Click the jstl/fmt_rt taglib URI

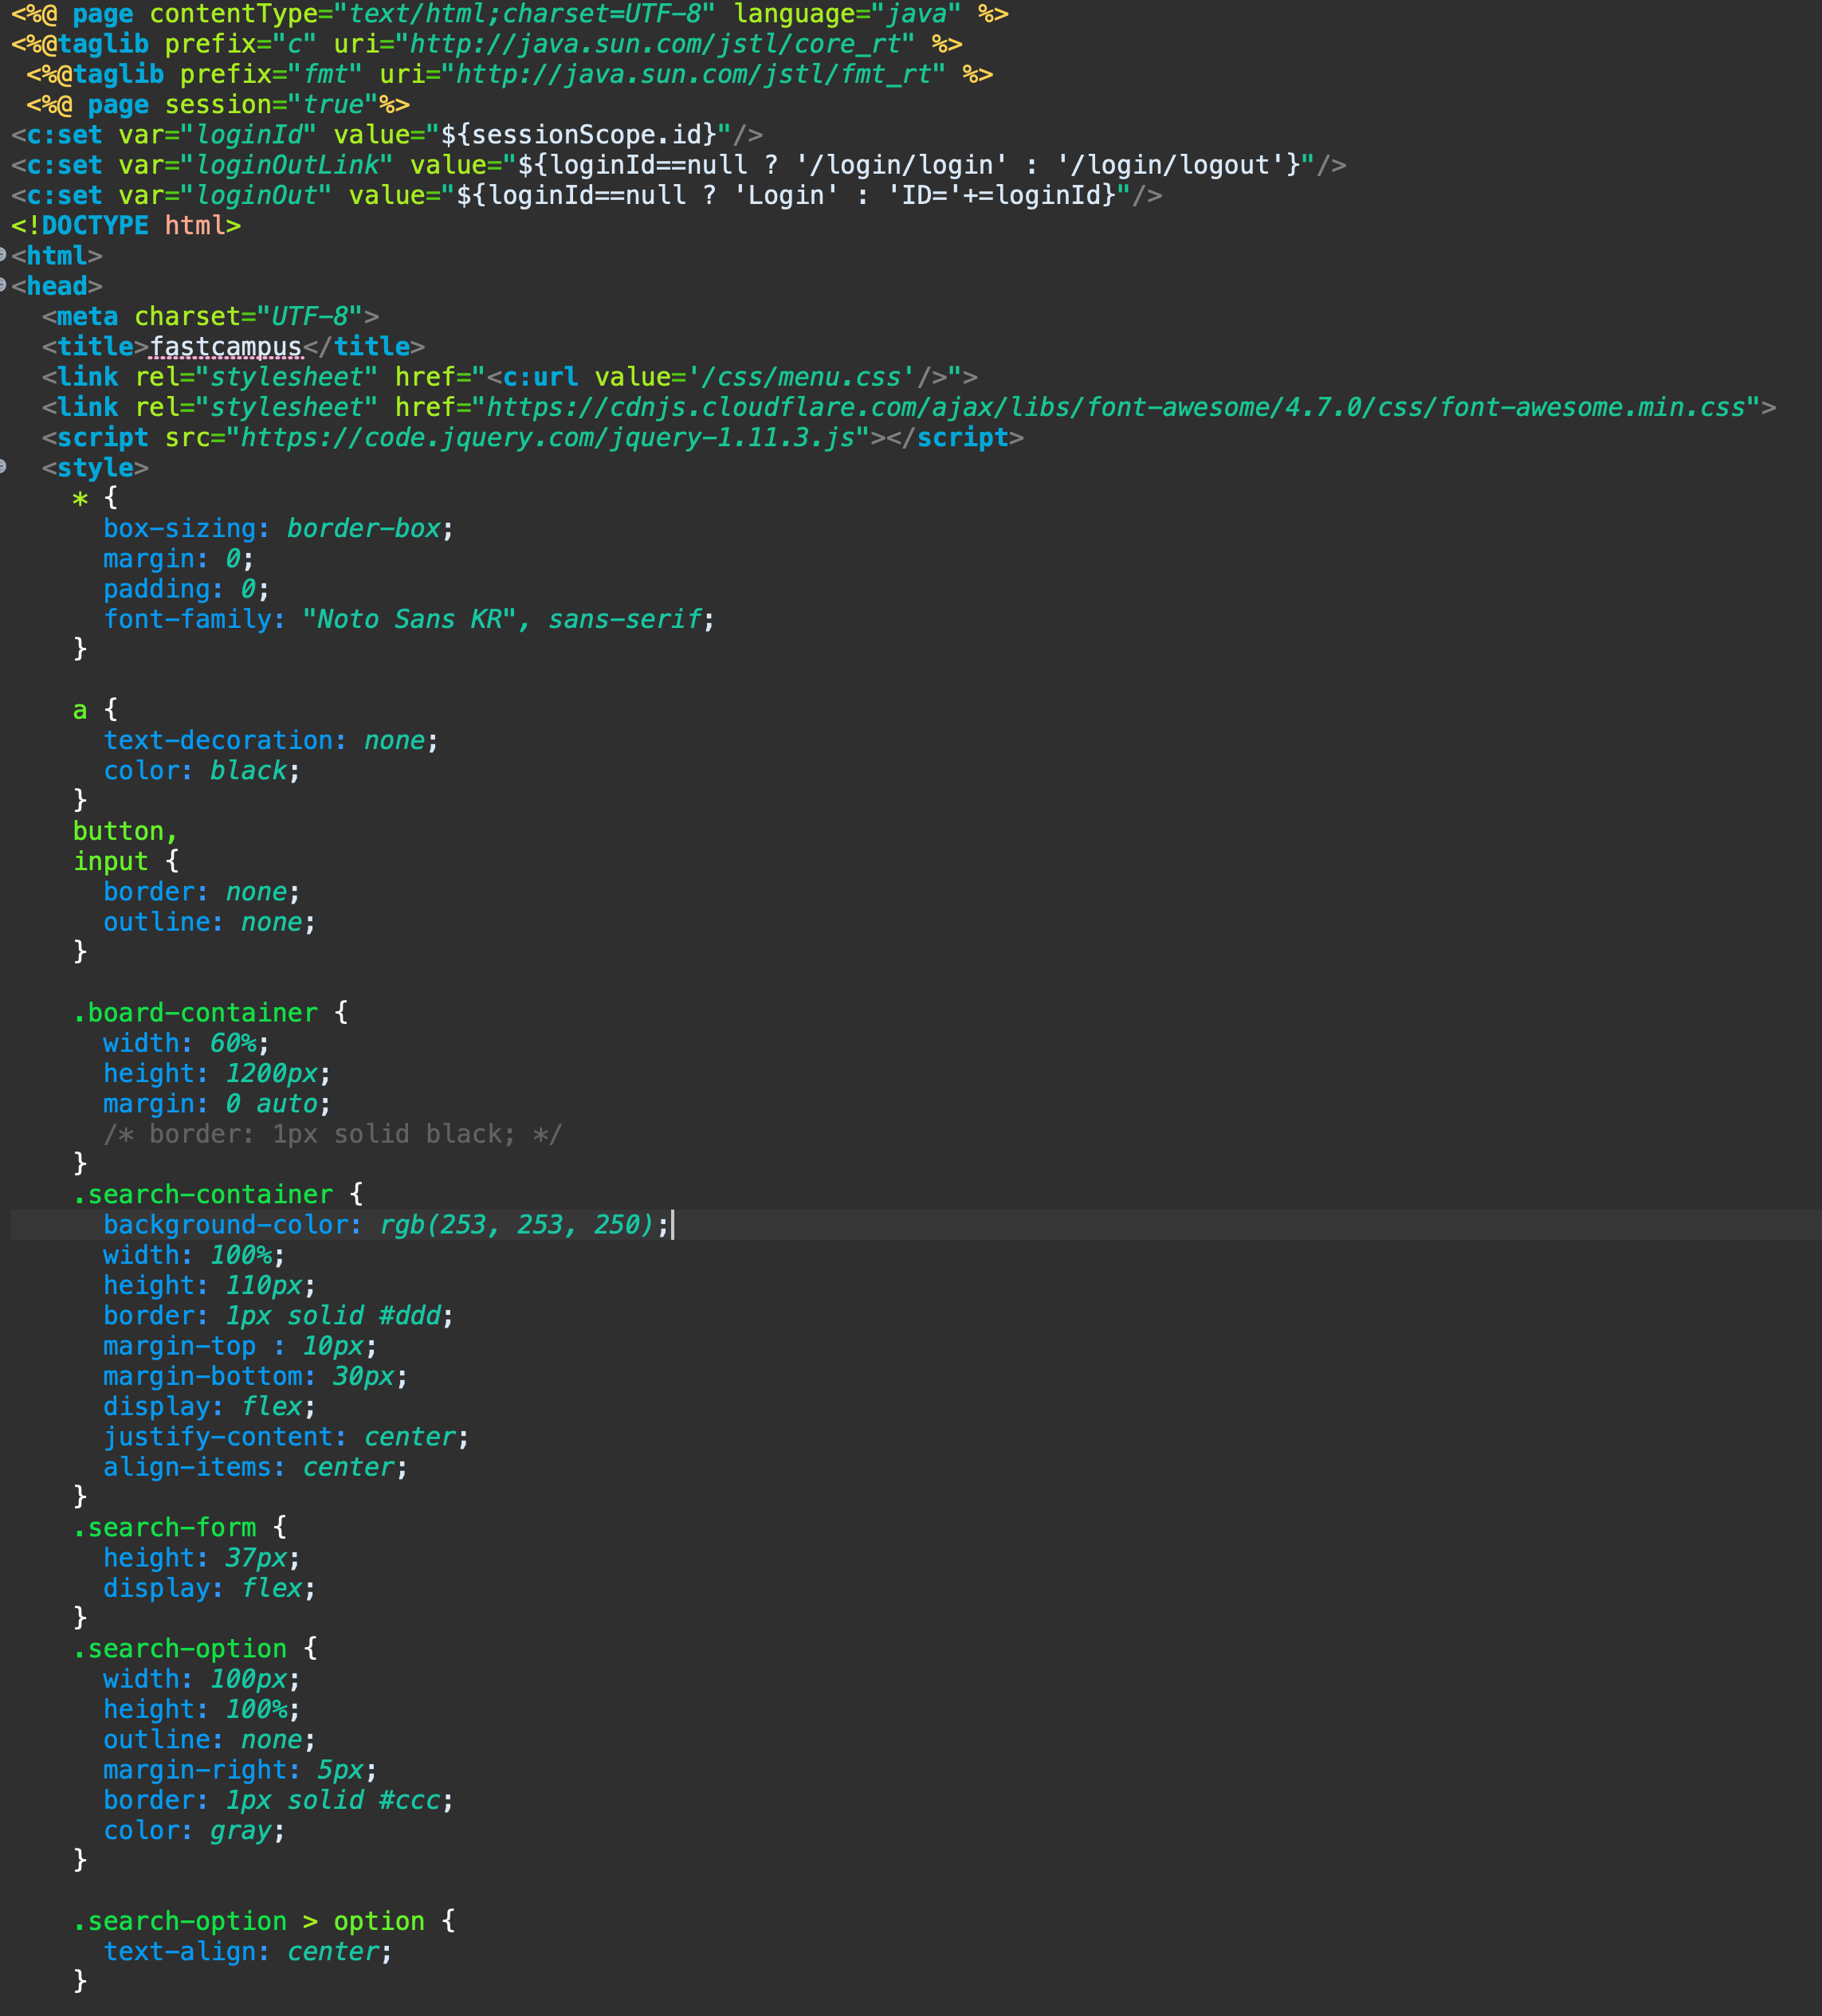click(x=694, y=75)
